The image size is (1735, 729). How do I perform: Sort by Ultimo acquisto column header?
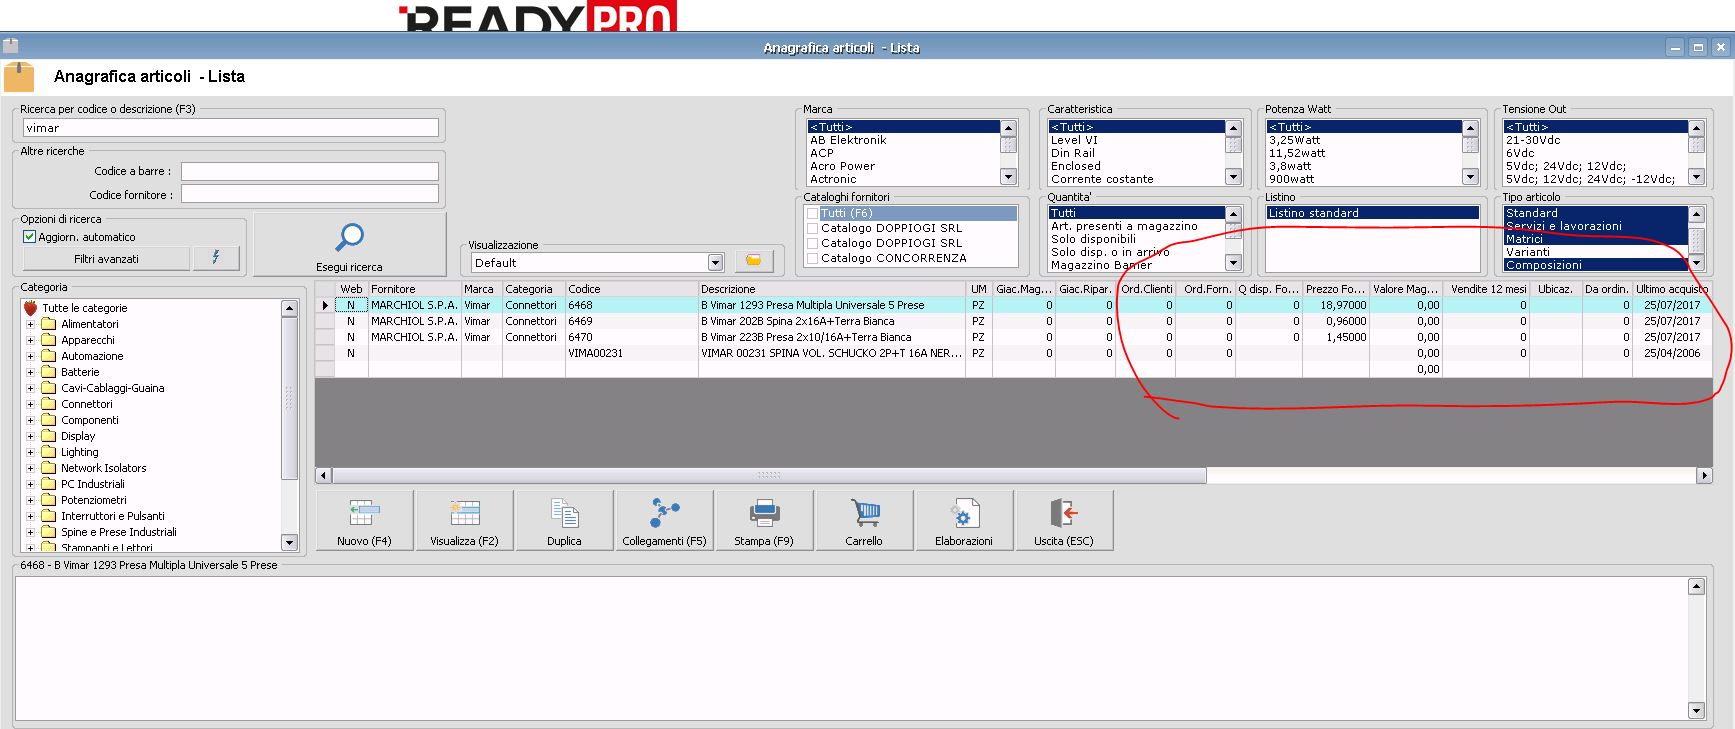pos(1672,289)
